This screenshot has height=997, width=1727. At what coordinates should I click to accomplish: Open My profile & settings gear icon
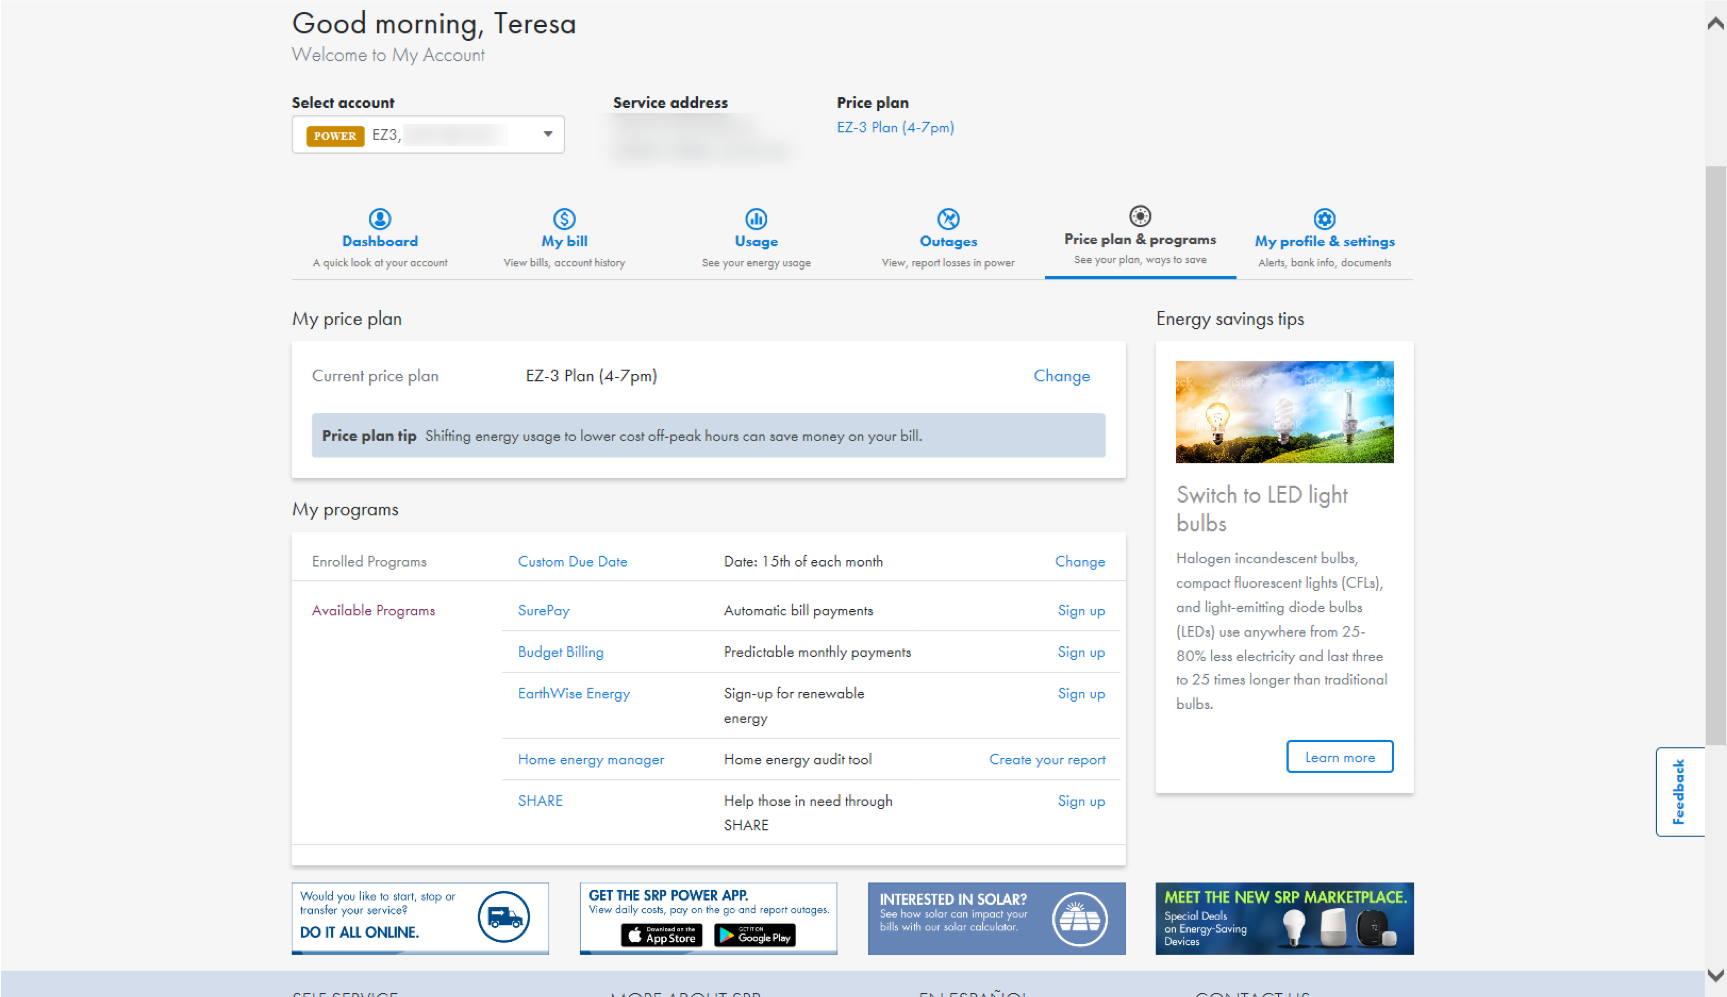(1323, 218)
